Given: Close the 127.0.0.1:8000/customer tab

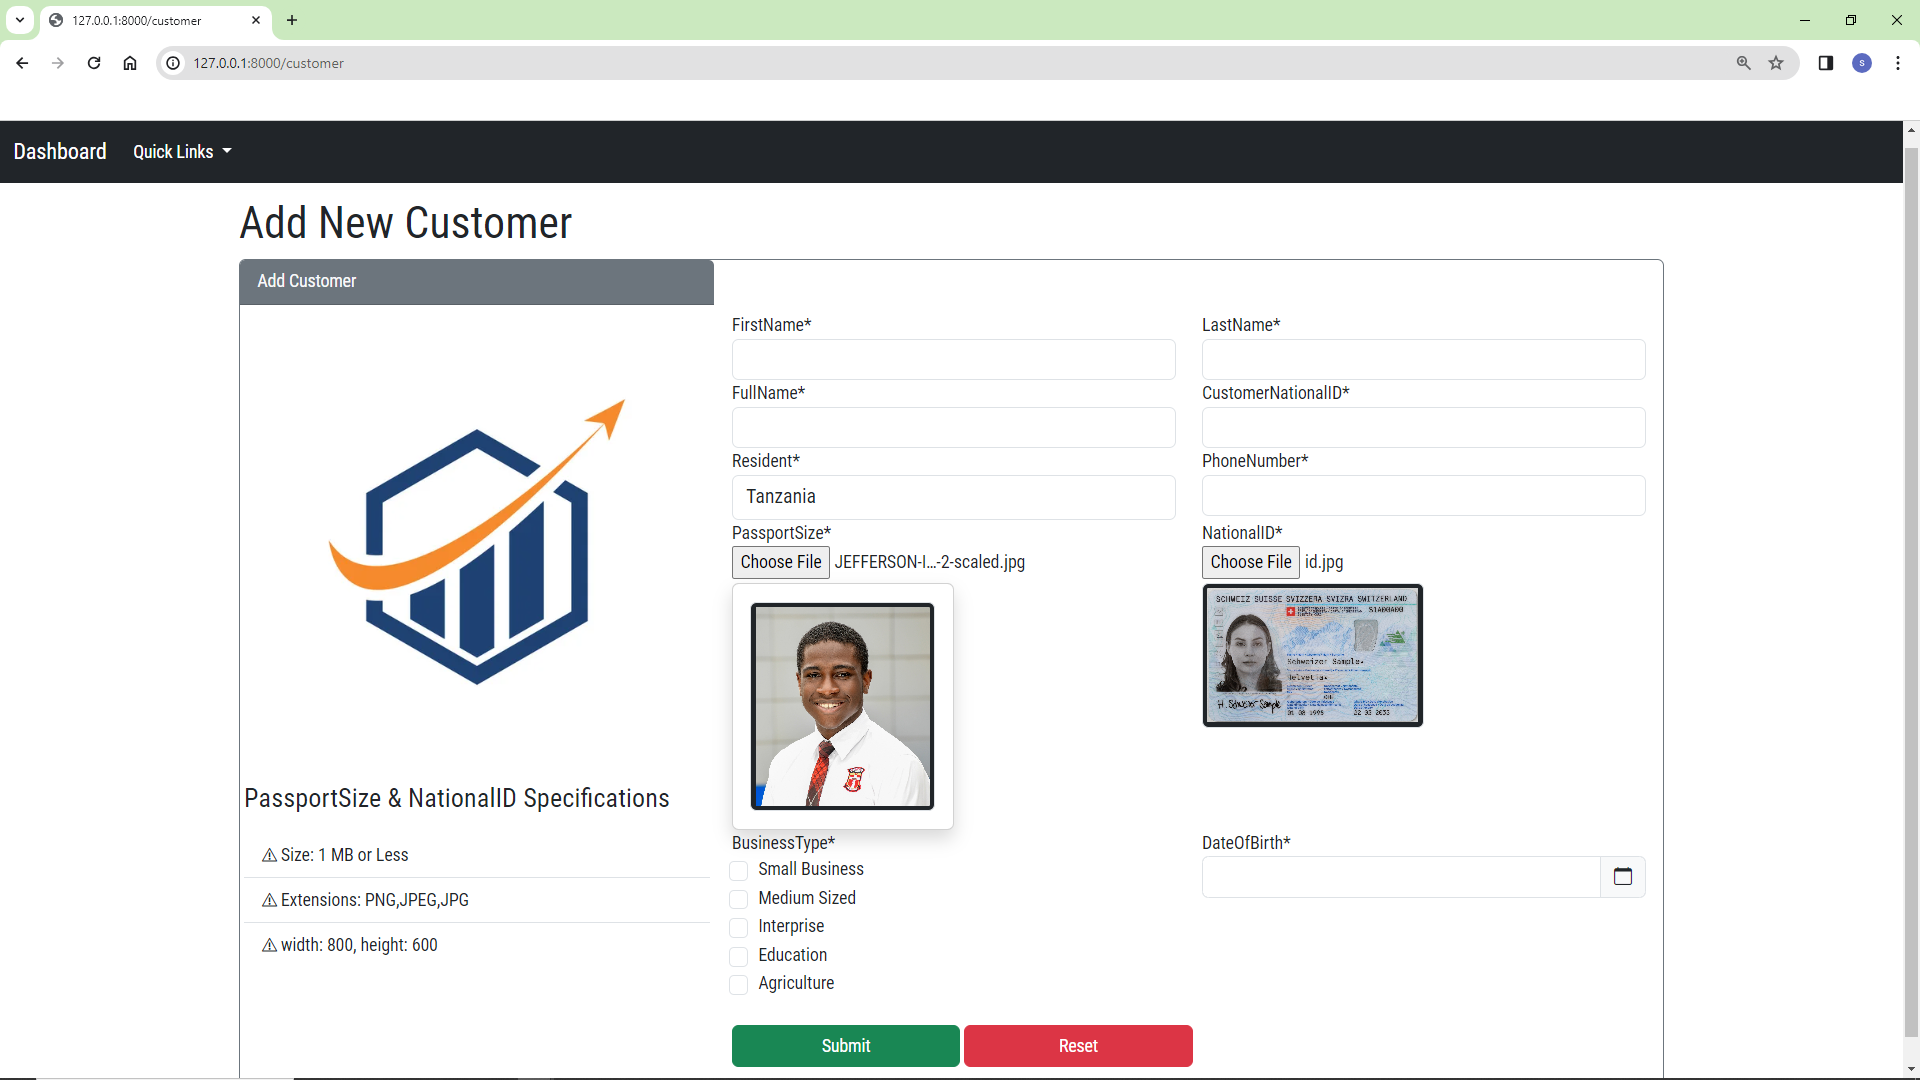Looking at the screenshot, I should coord(256,20).
